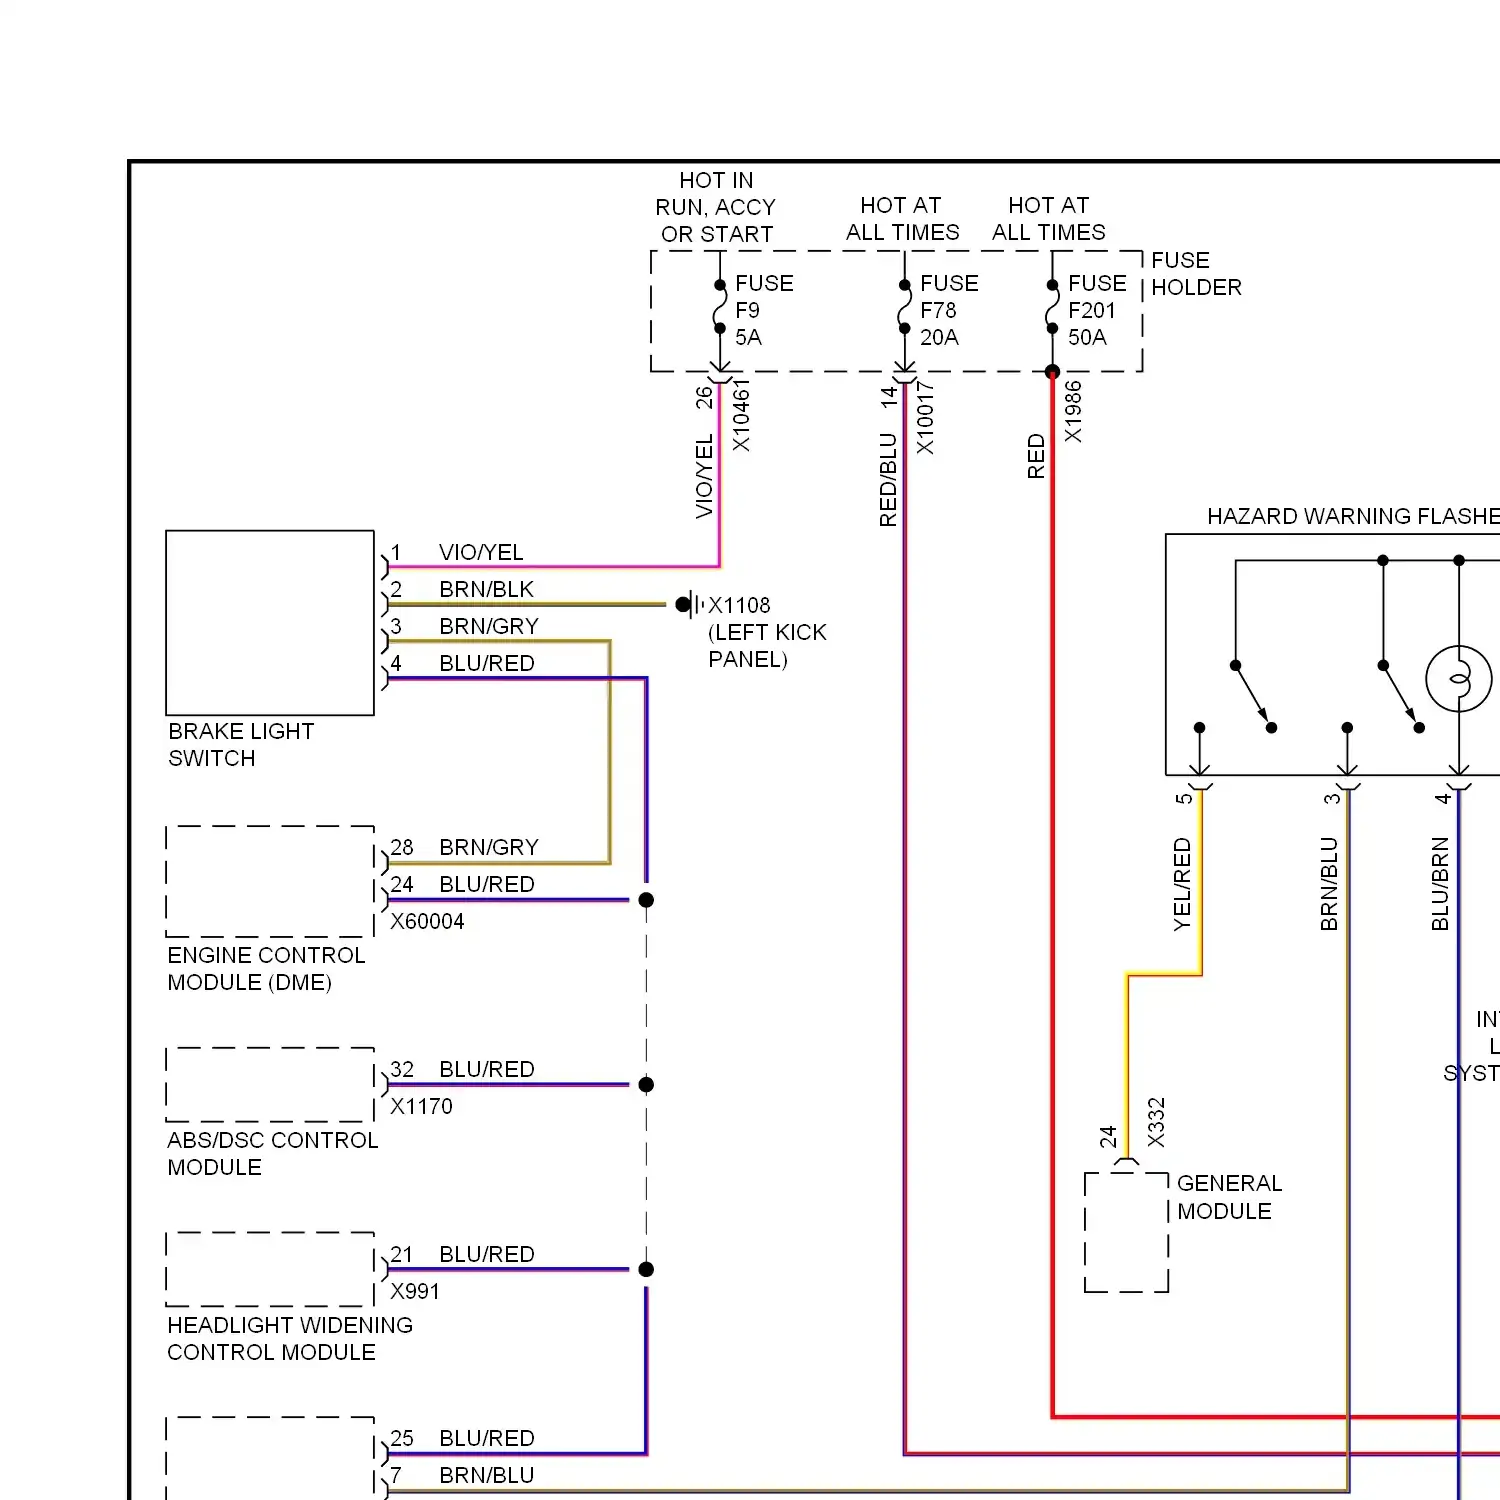Click pin 28 BRN/GRY wire label
Image resolution: width=1500 pixels, height=1500 pixels.
click(x=489, y=847)
